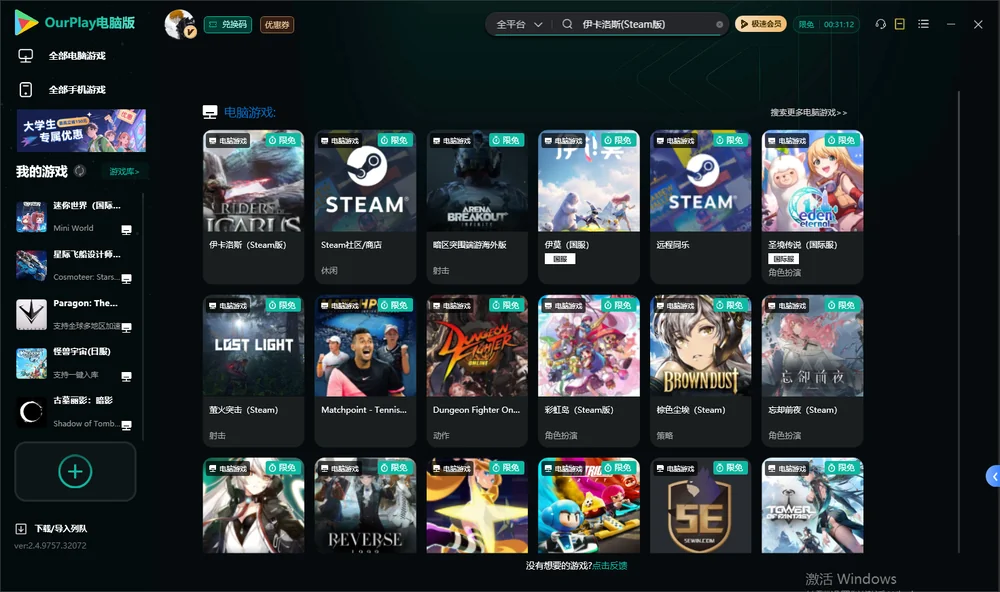
Task: Open the 忘却前夜 (Steam) game card
Action: pyautogui.click(x=812, y=371)
